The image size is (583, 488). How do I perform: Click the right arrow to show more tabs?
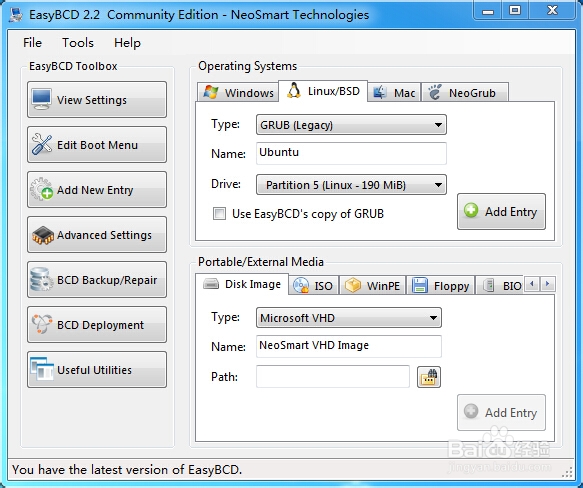547,284
